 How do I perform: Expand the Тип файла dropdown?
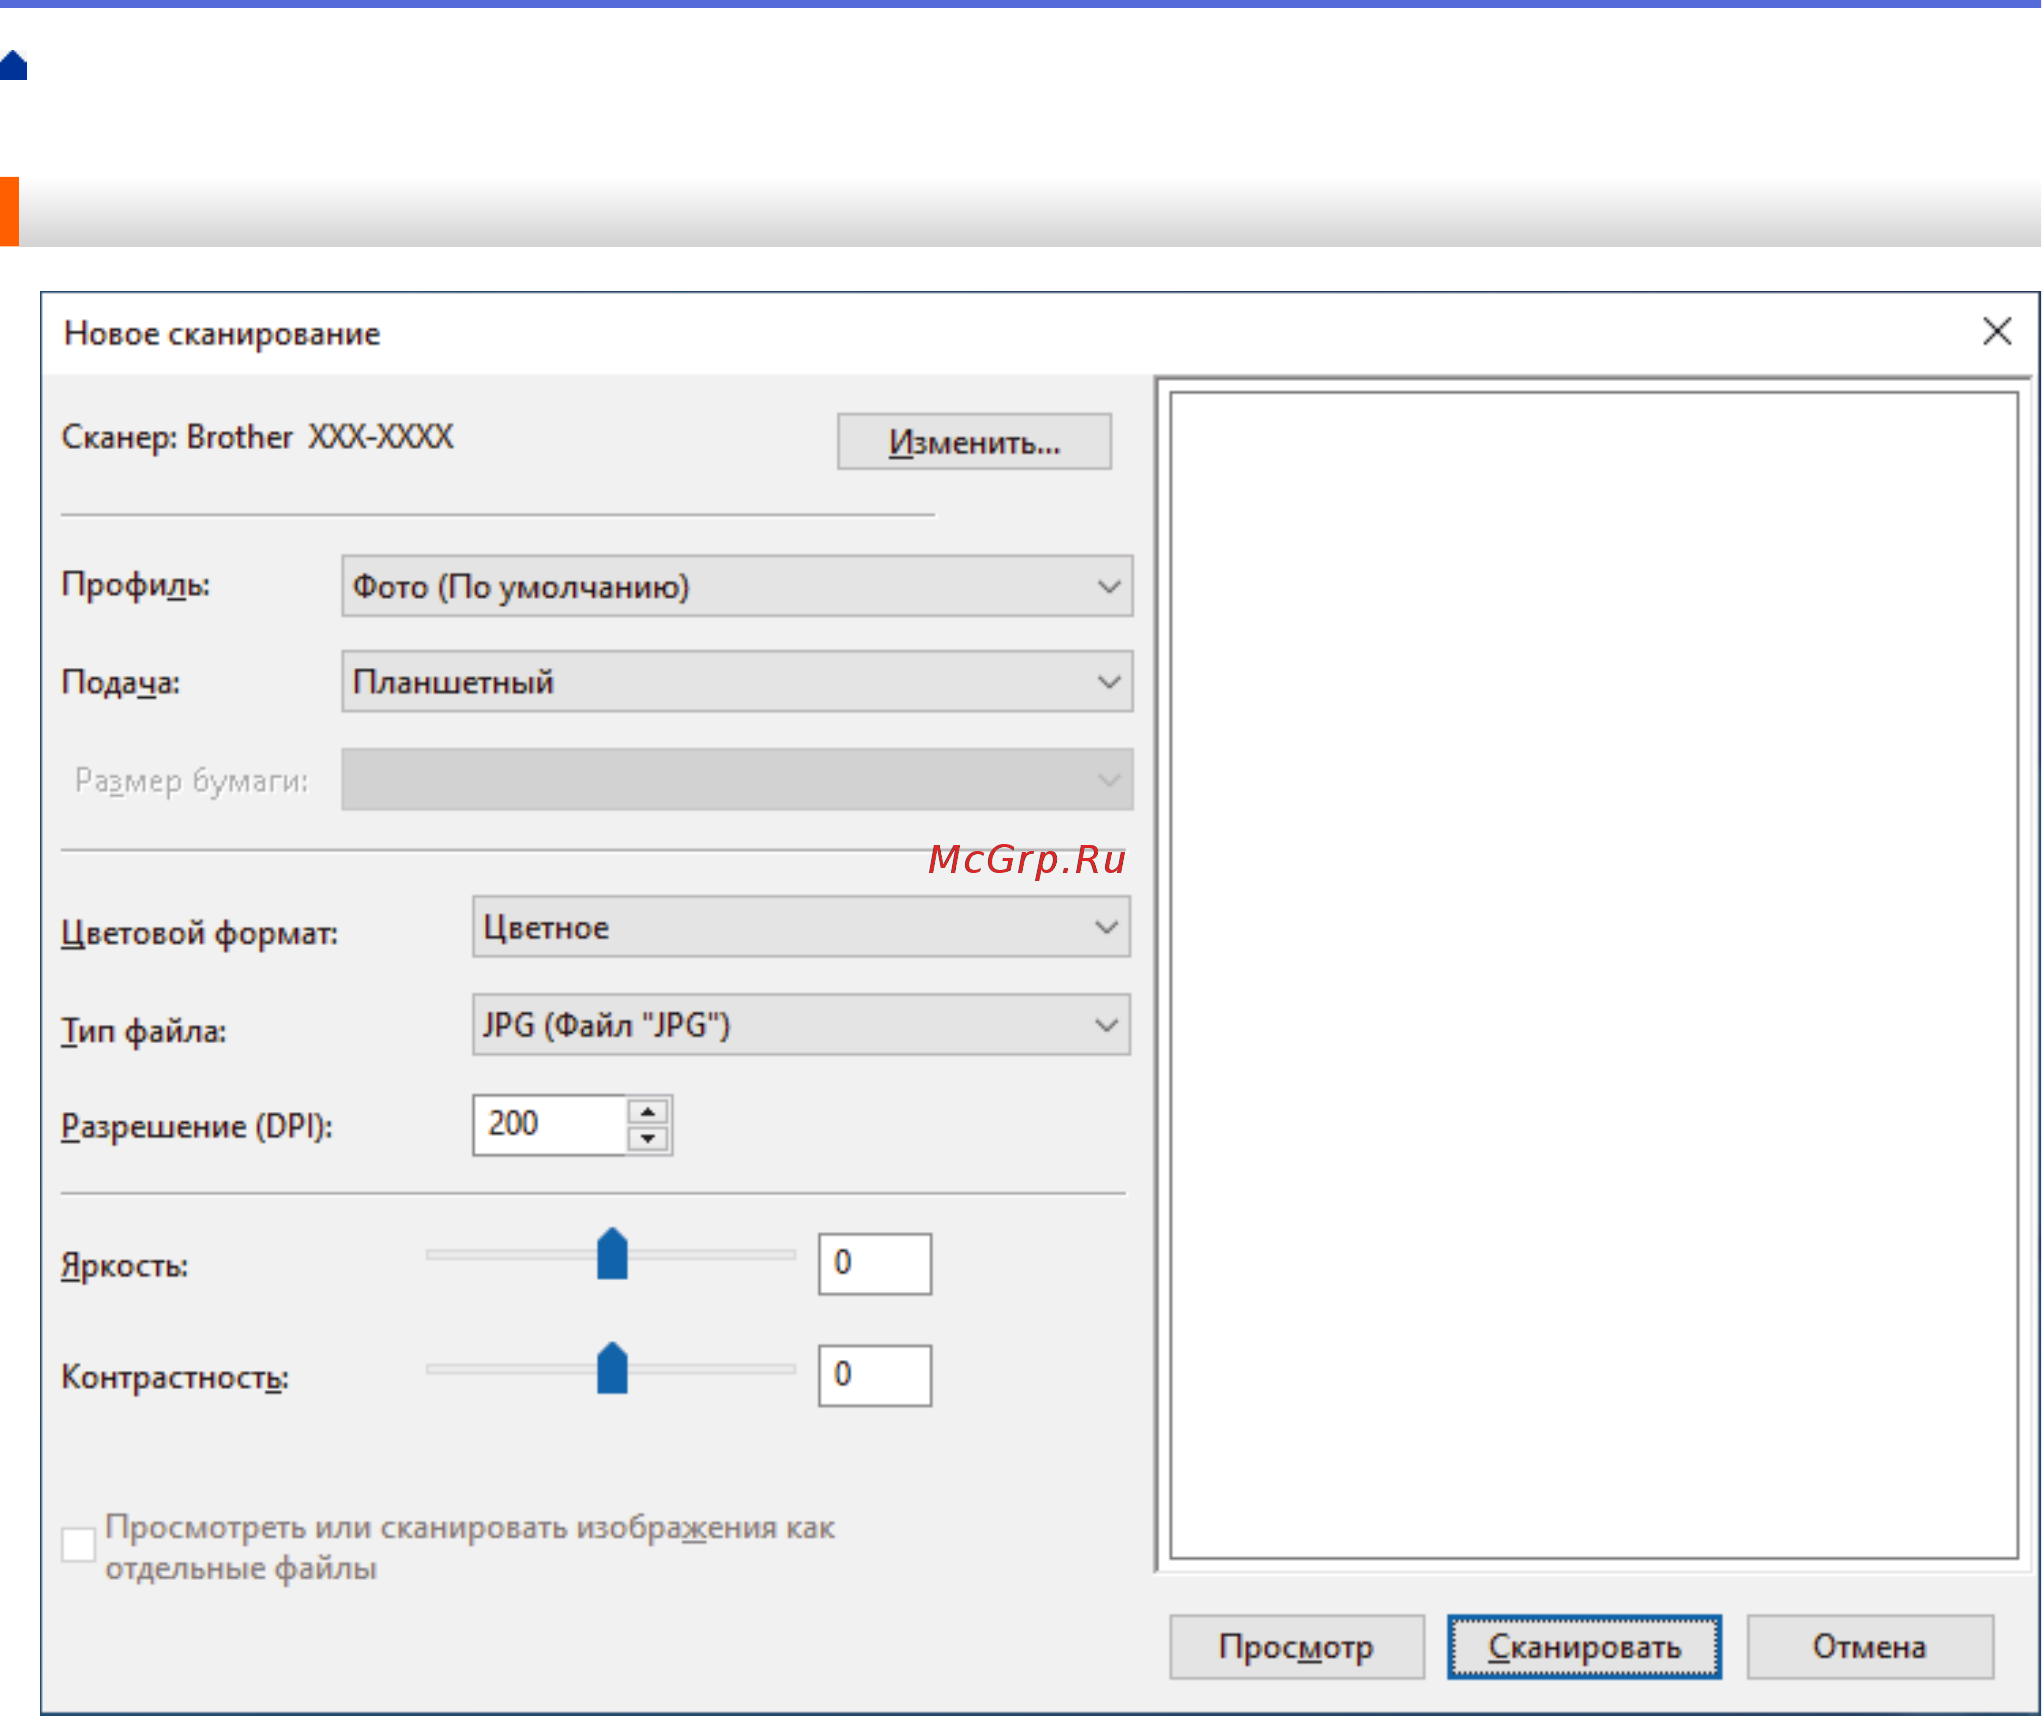coord(1105,1024)
